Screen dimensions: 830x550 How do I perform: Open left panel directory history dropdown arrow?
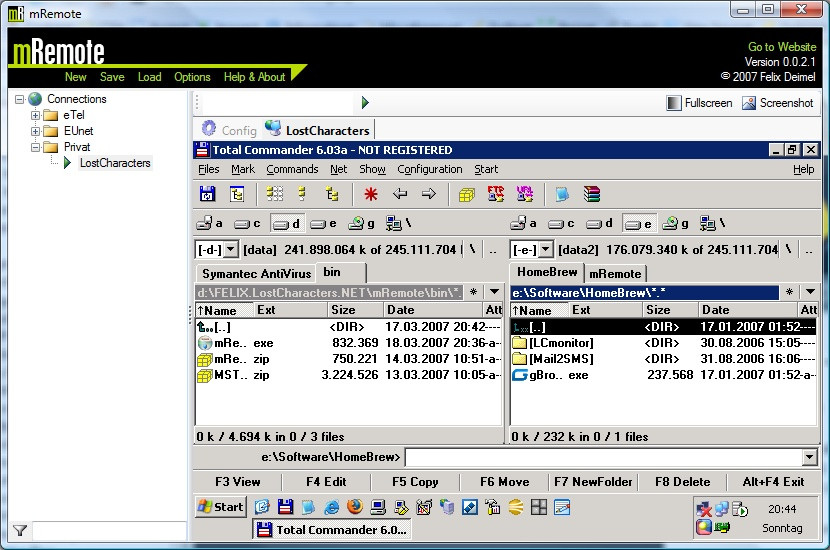tap(494, 292)
